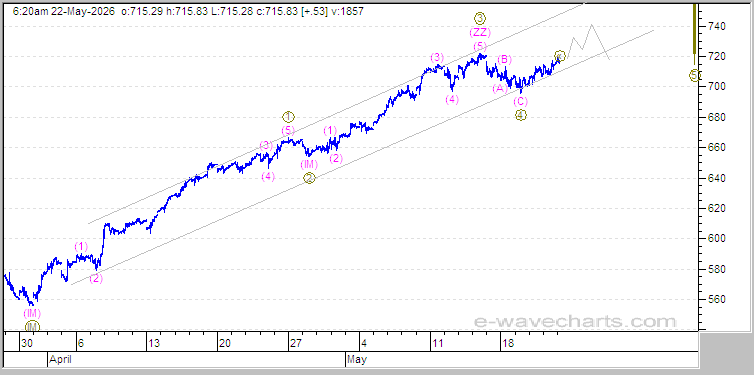Click pink (5) label directly under circled 1
The height and width of the screenshot is (375, 754).
point(288,130)
